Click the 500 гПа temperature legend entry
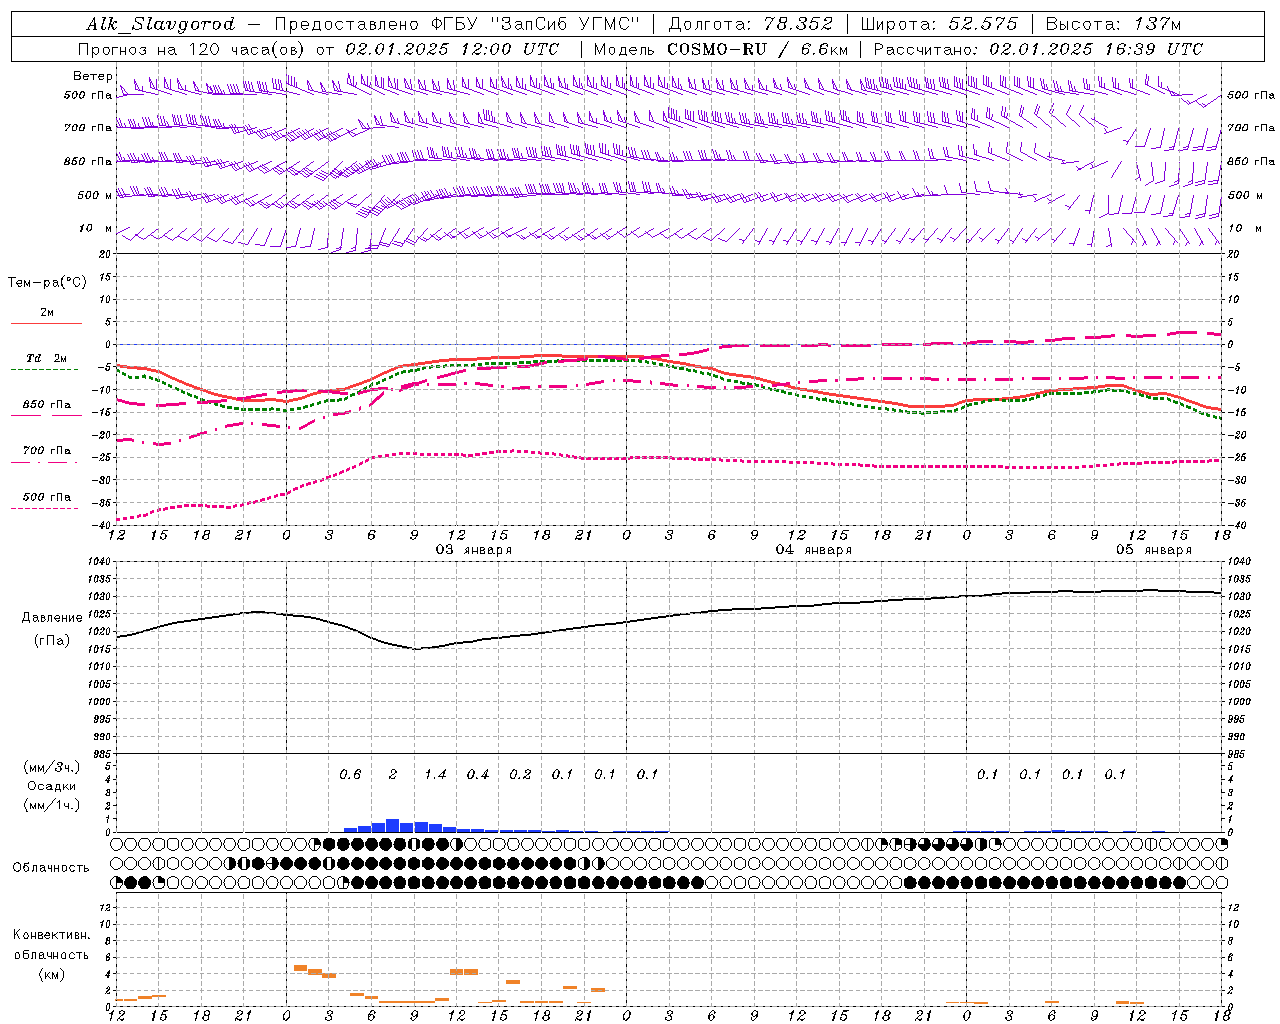 [47, 497]
